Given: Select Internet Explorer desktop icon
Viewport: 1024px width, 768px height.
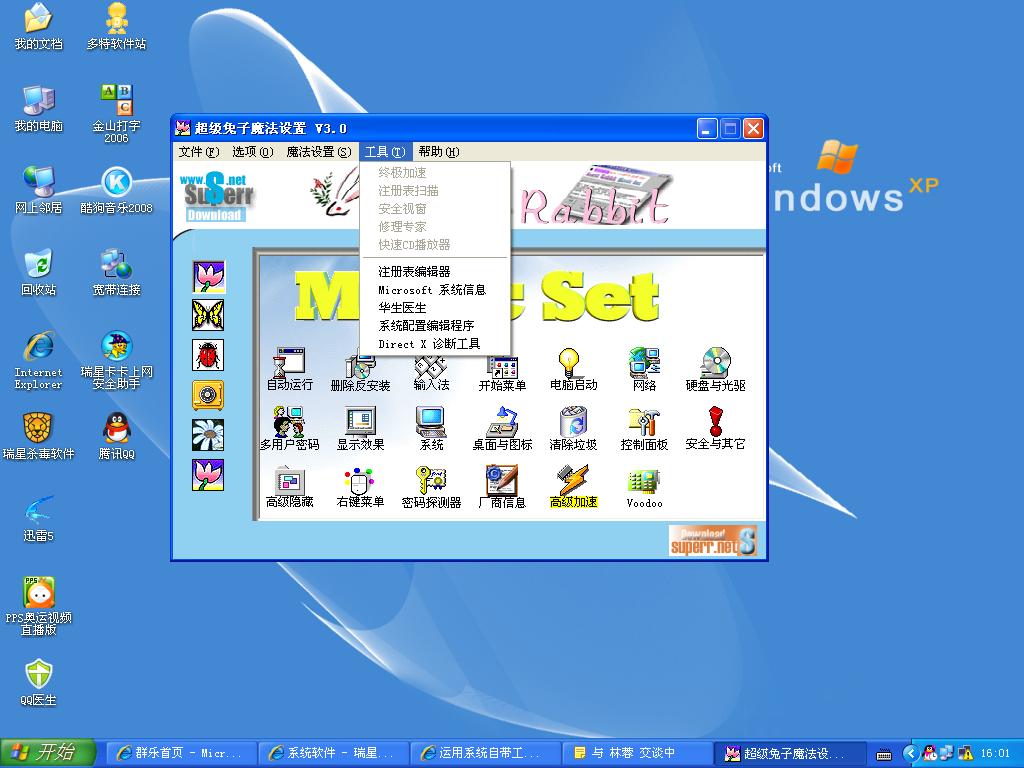Looking at the screenshot, I should coord(39,360).
